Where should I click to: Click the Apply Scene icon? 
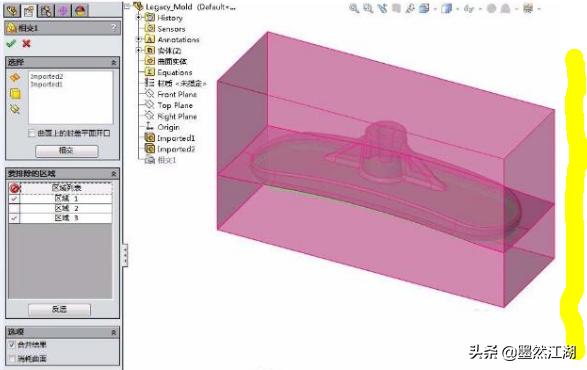[x=505, y=8]
